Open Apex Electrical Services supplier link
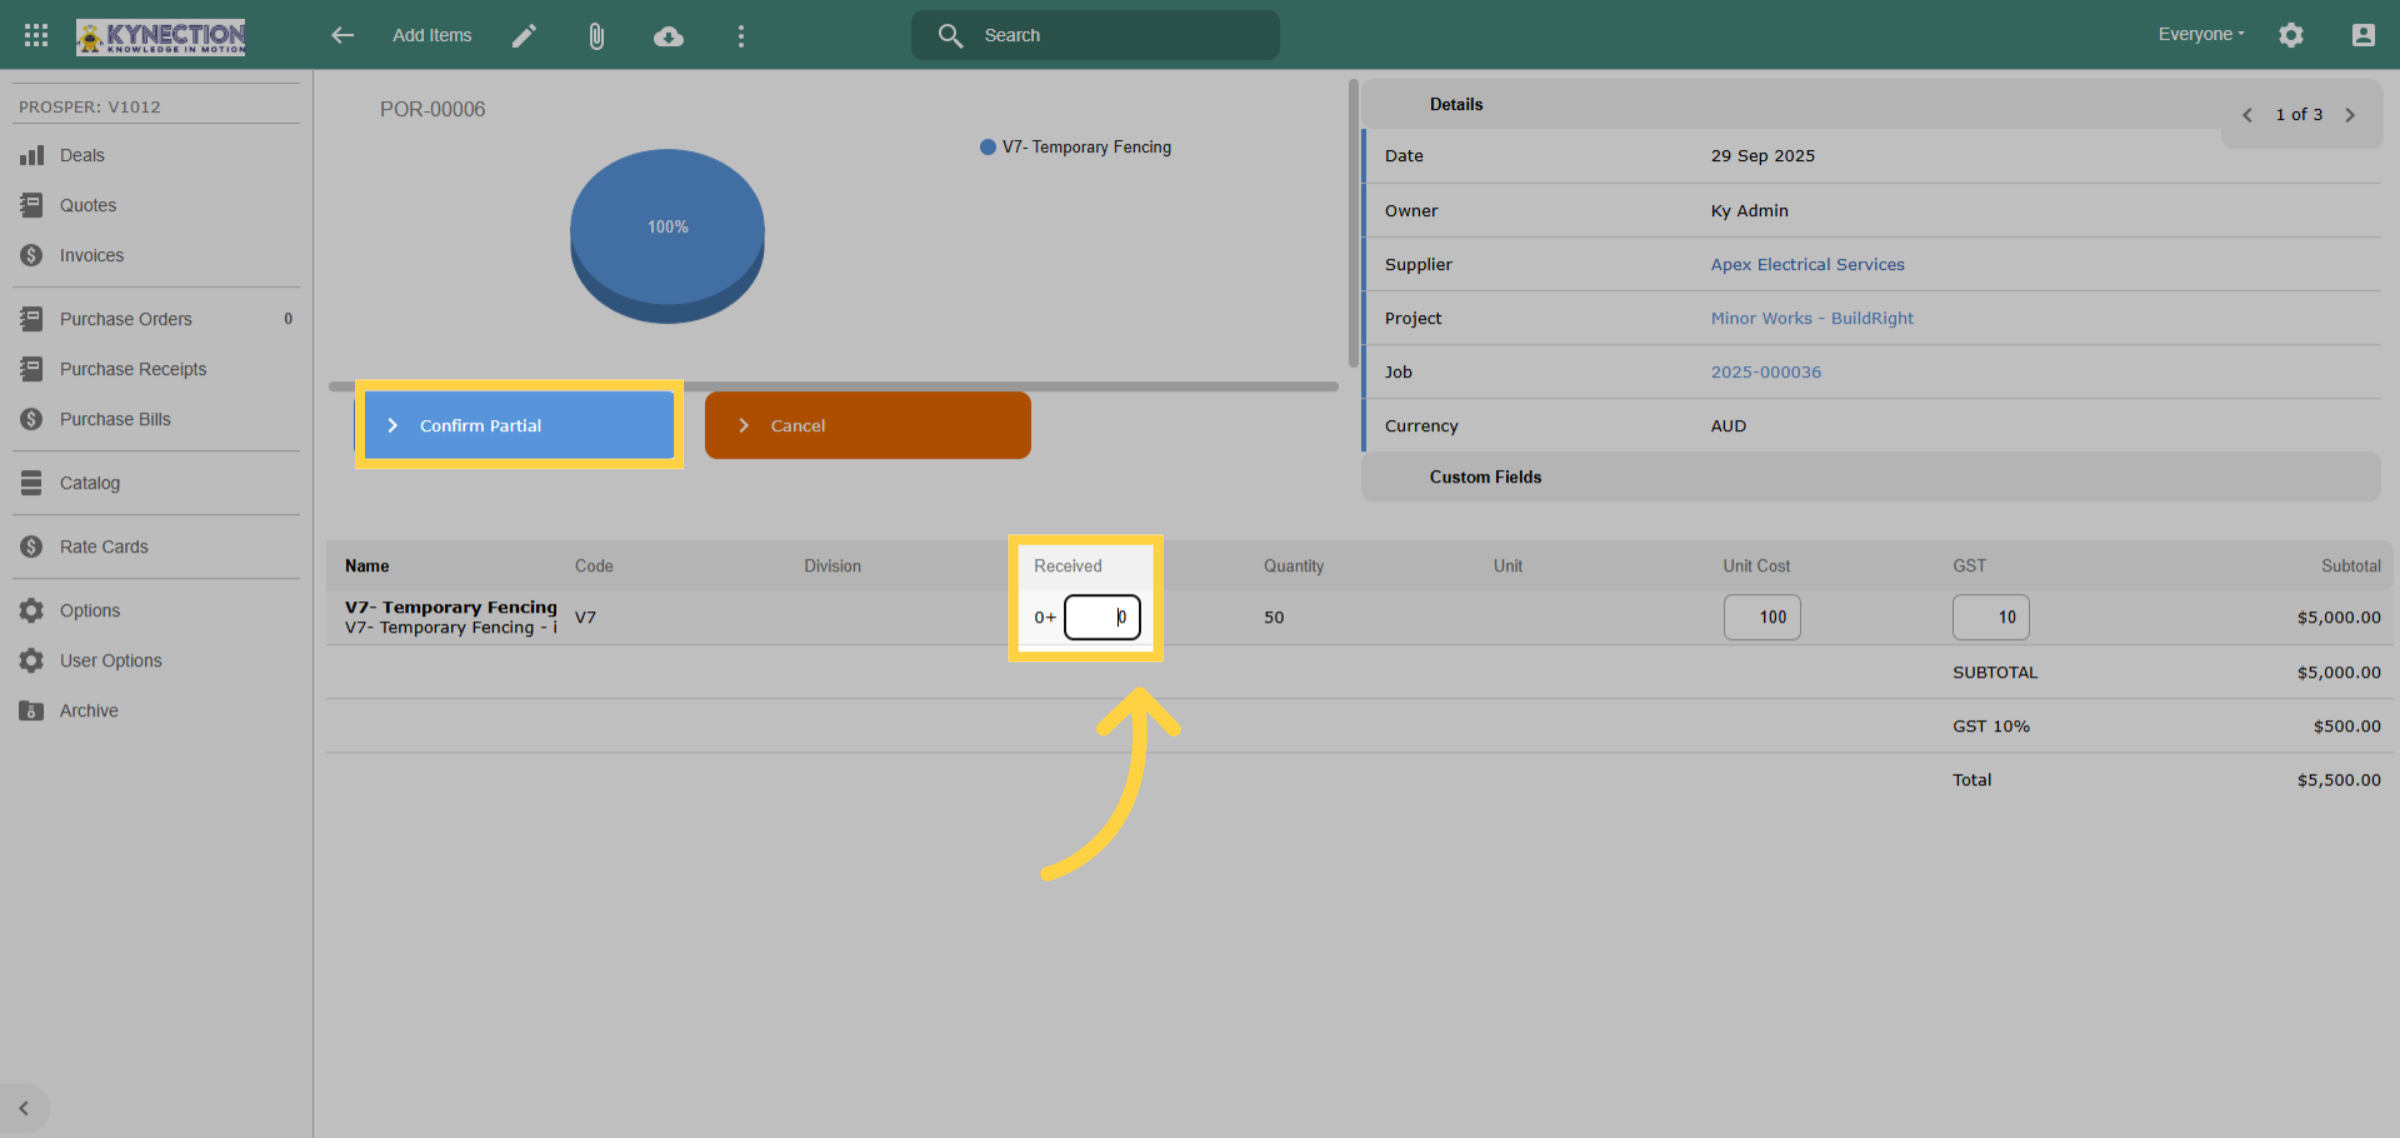This screenshot has height=1138, width=2400. (x=1807, y=264)
